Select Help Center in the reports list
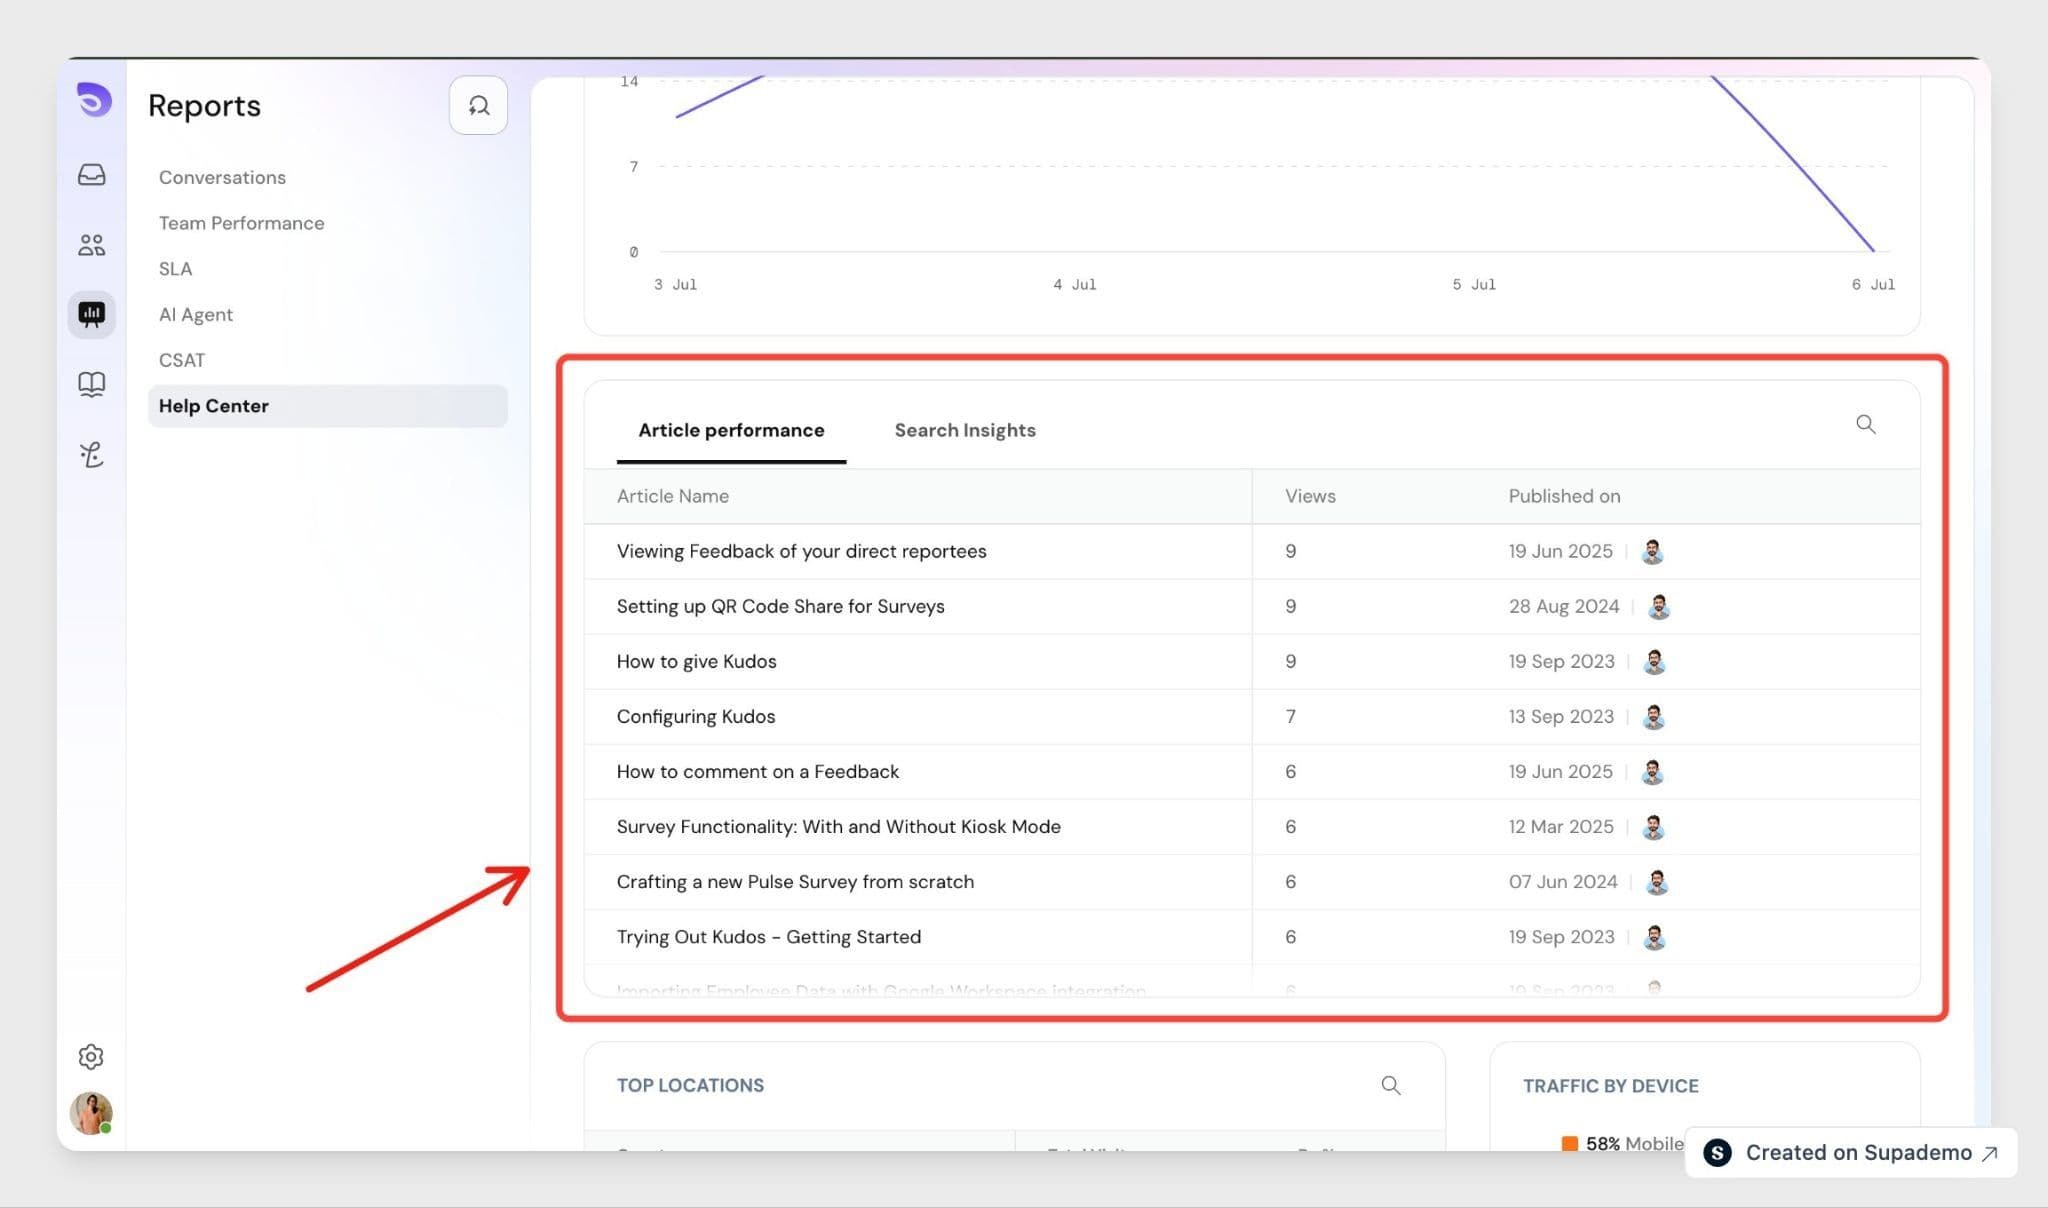The image size is (2048, 1208). [328, 406]
